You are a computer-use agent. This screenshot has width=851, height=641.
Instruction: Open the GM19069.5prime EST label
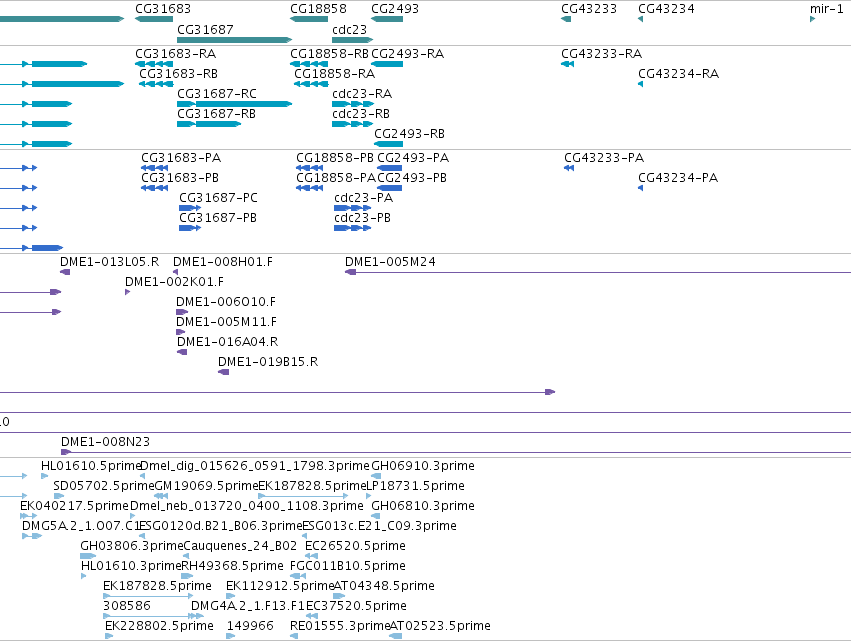(x=206, y=486)
